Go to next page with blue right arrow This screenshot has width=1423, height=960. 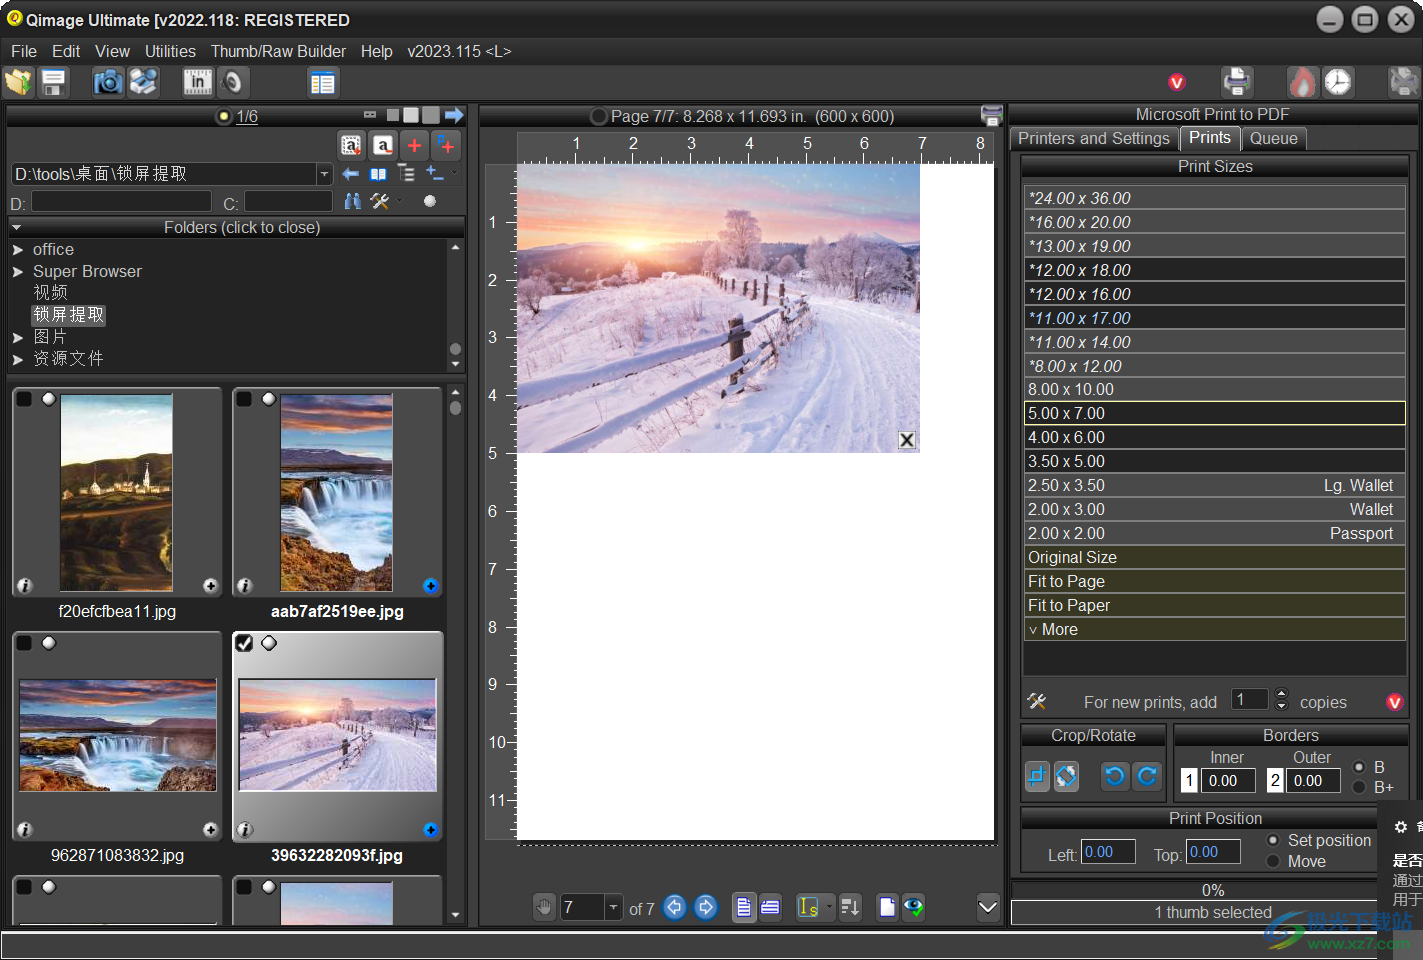coord(706,907)
